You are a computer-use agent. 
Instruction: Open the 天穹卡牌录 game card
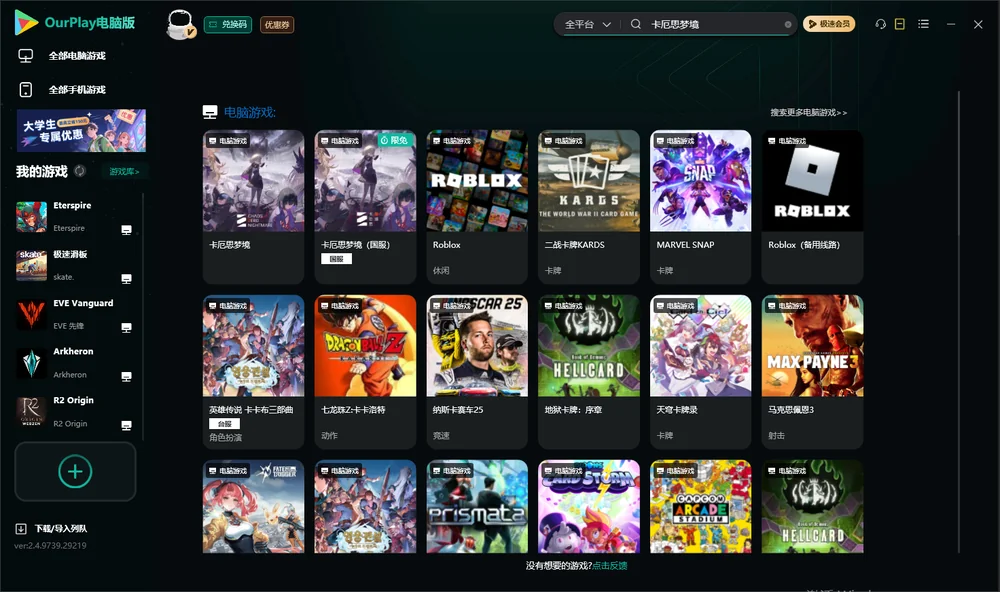701,372
